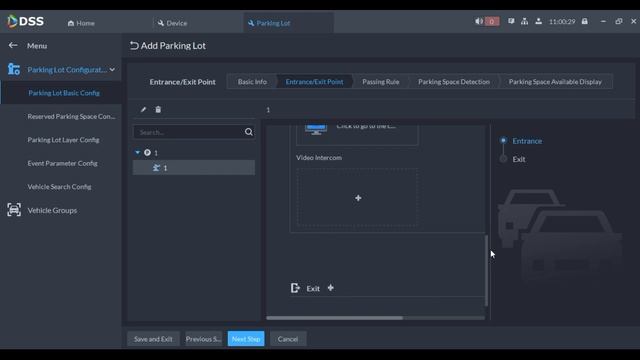The image size is (640, 360).
Task: Collapse tree node 1 with the triangle
Action: [x=138, y=152]
